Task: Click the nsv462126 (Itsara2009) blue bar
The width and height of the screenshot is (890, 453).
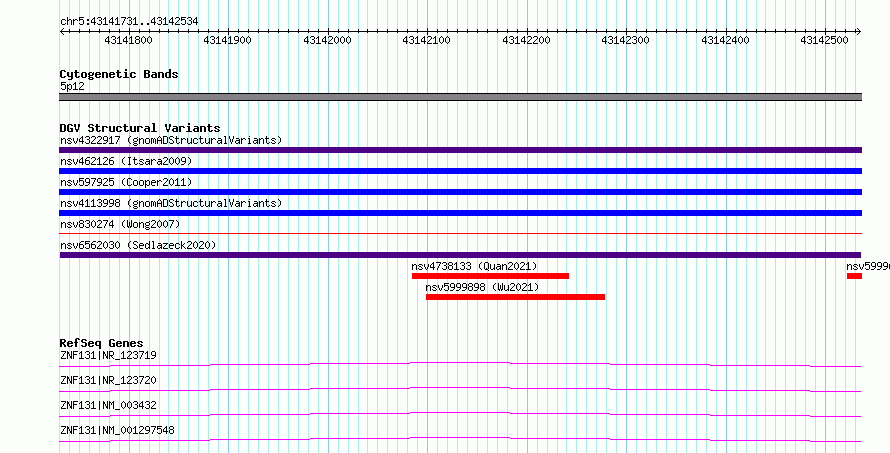Action: click(460, 171)
